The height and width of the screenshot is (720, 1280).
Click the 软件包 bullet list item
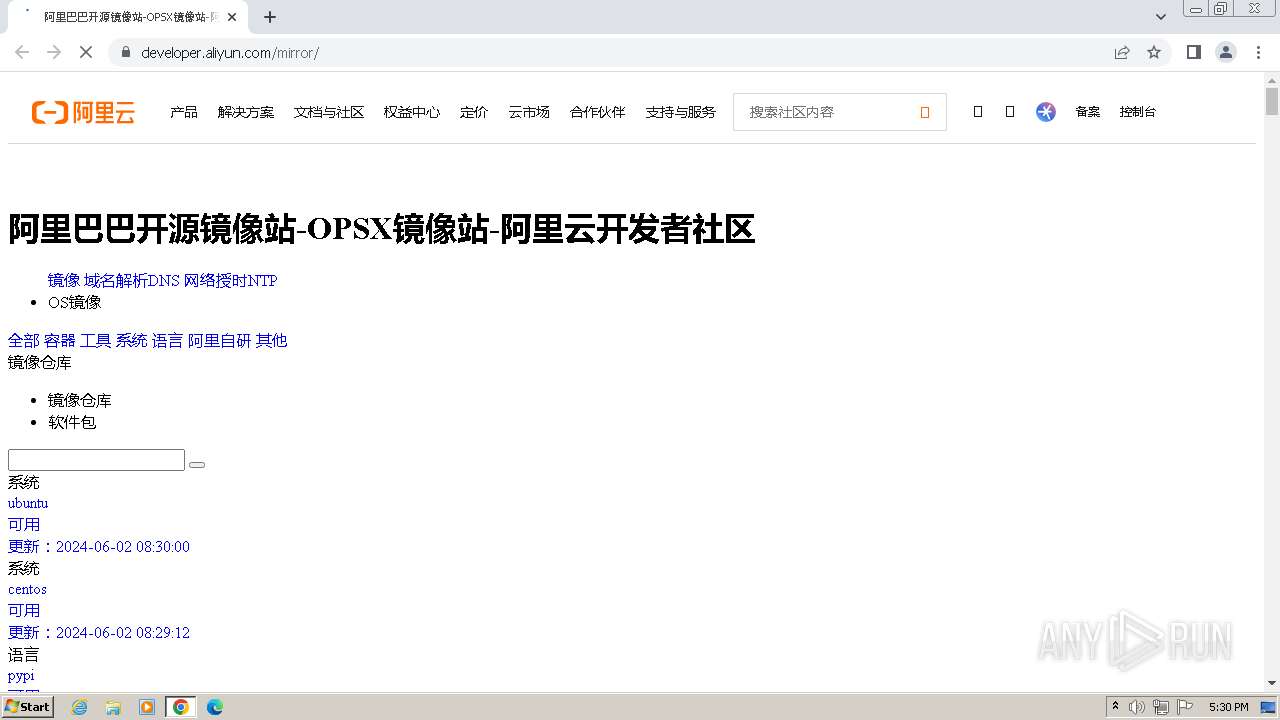[x=72, y=423]
